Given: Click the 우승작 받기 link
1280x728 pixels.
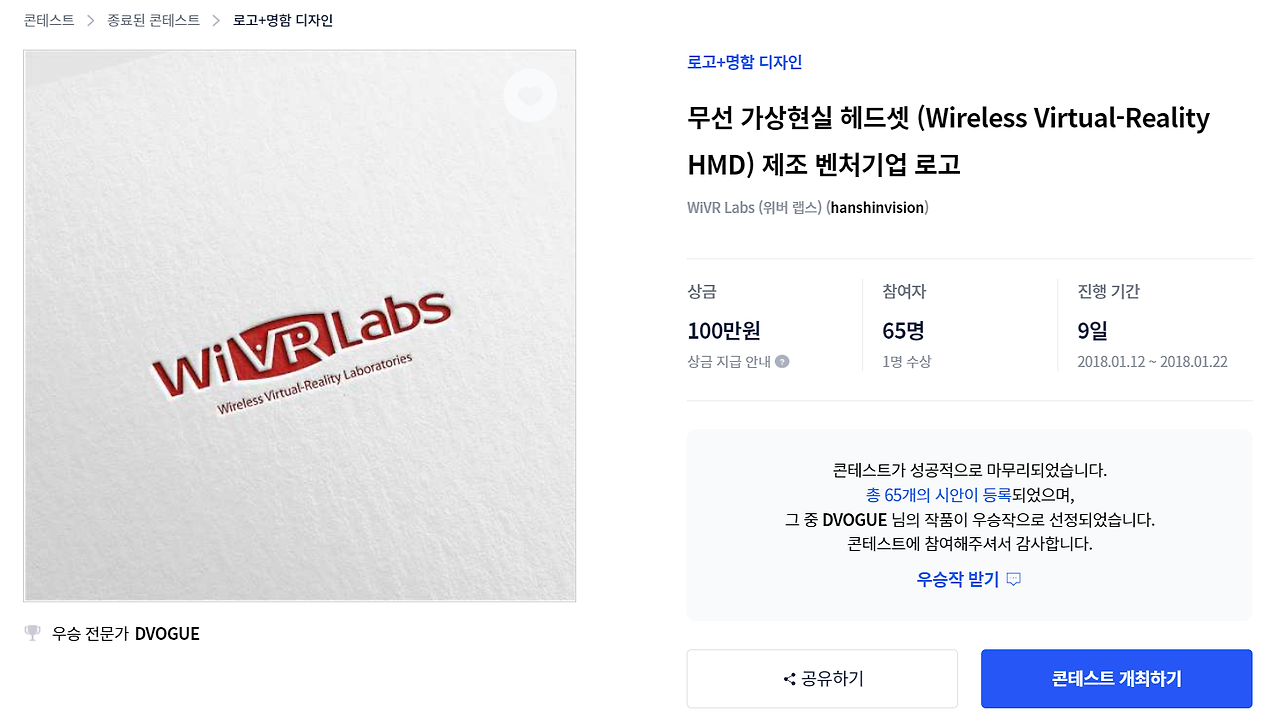Looking at the screenshot, I should coord(958,579).
